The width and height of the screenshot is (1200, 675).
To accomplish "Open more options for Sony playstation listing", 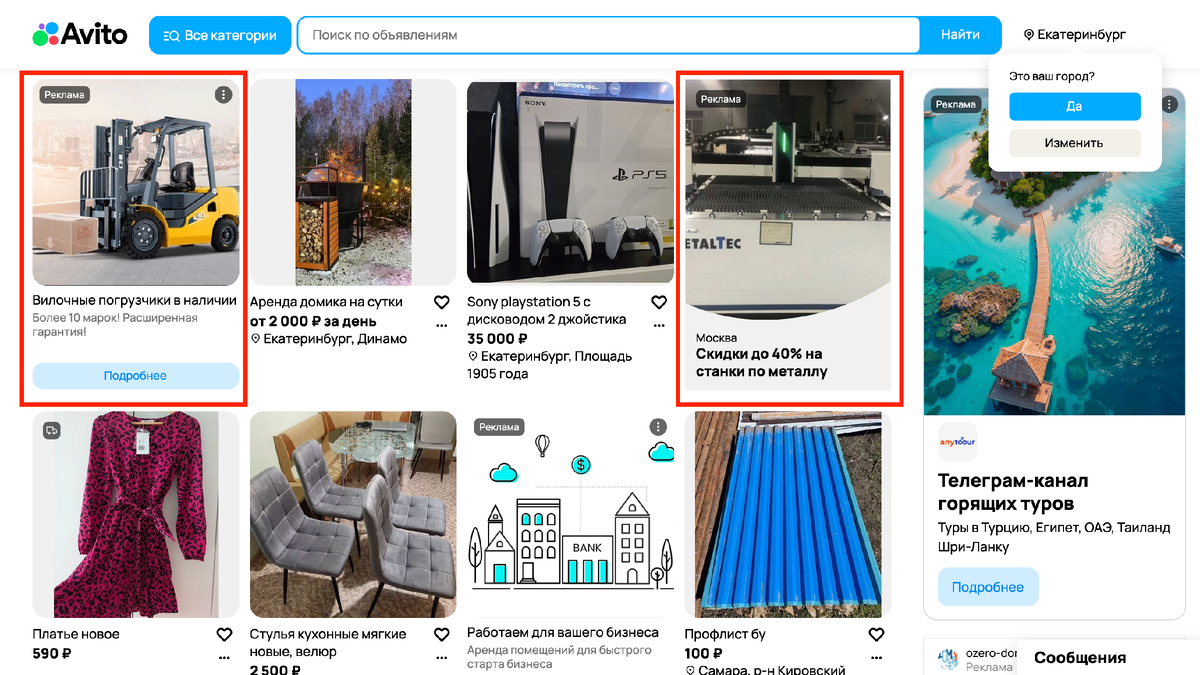I will click(658, 324).
